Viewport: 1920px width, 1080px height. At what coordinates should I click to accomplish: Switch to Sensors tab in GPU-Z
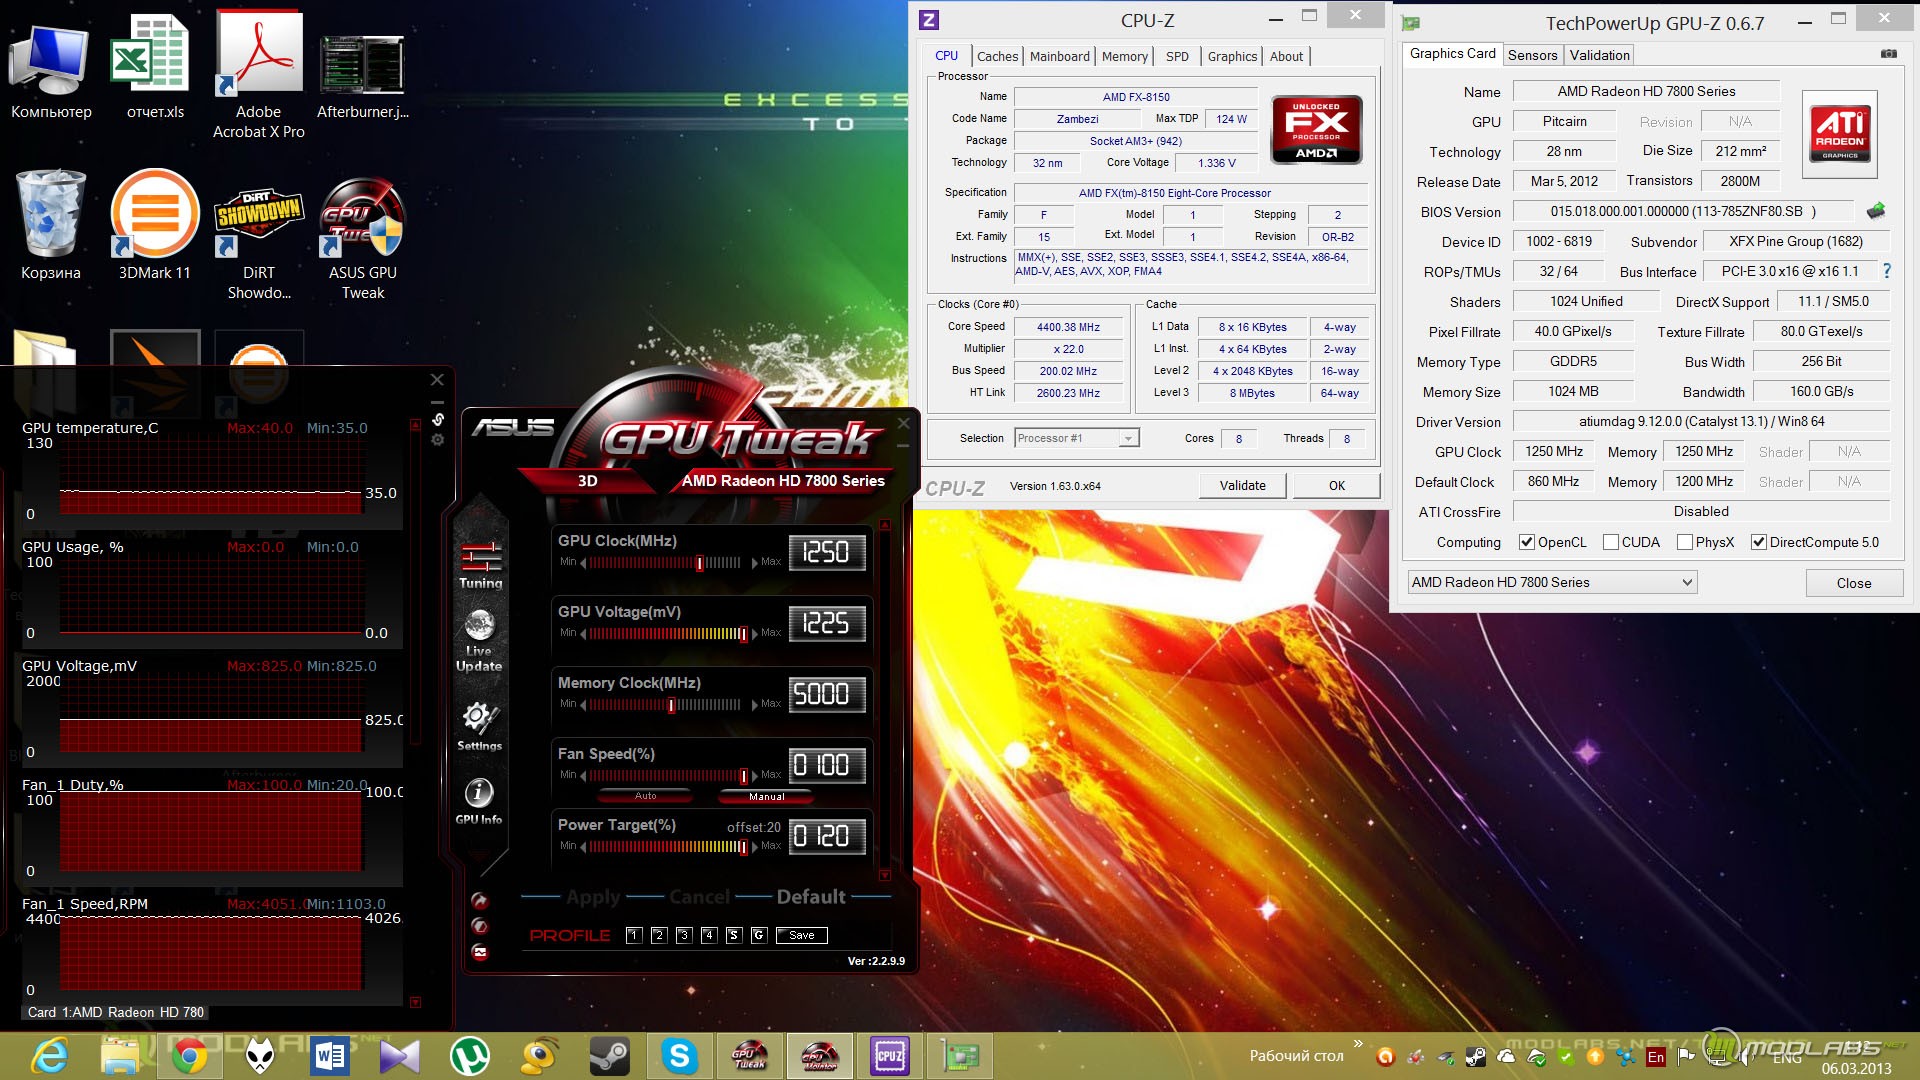point(1532,55)
